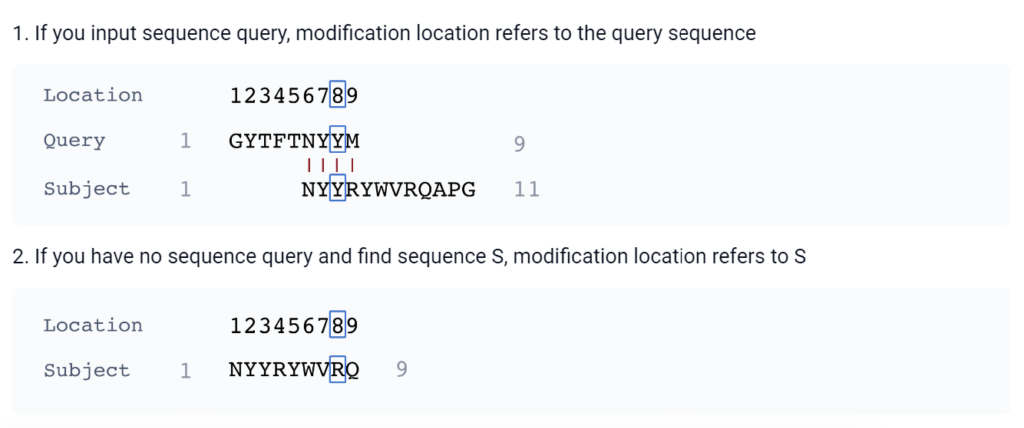Click the Query row label
The image size is (1024, 428).
coord(74,142)
